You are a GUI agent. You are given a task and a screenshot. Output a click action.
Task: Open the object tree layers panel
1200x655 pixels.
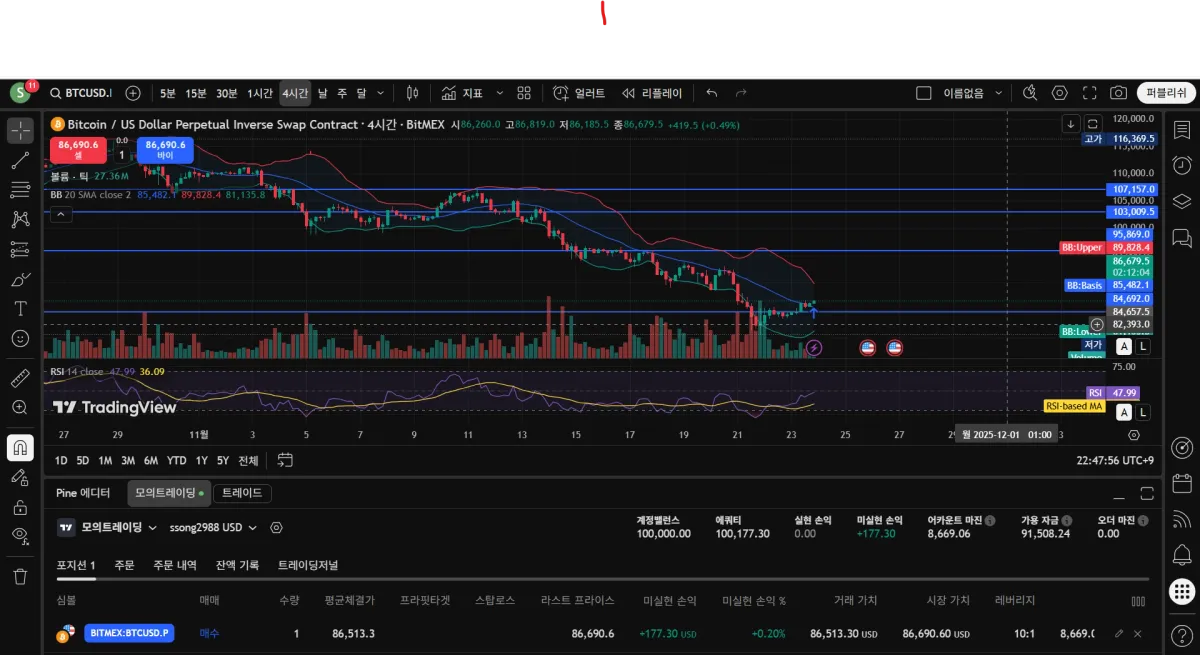click(1181, 201)
